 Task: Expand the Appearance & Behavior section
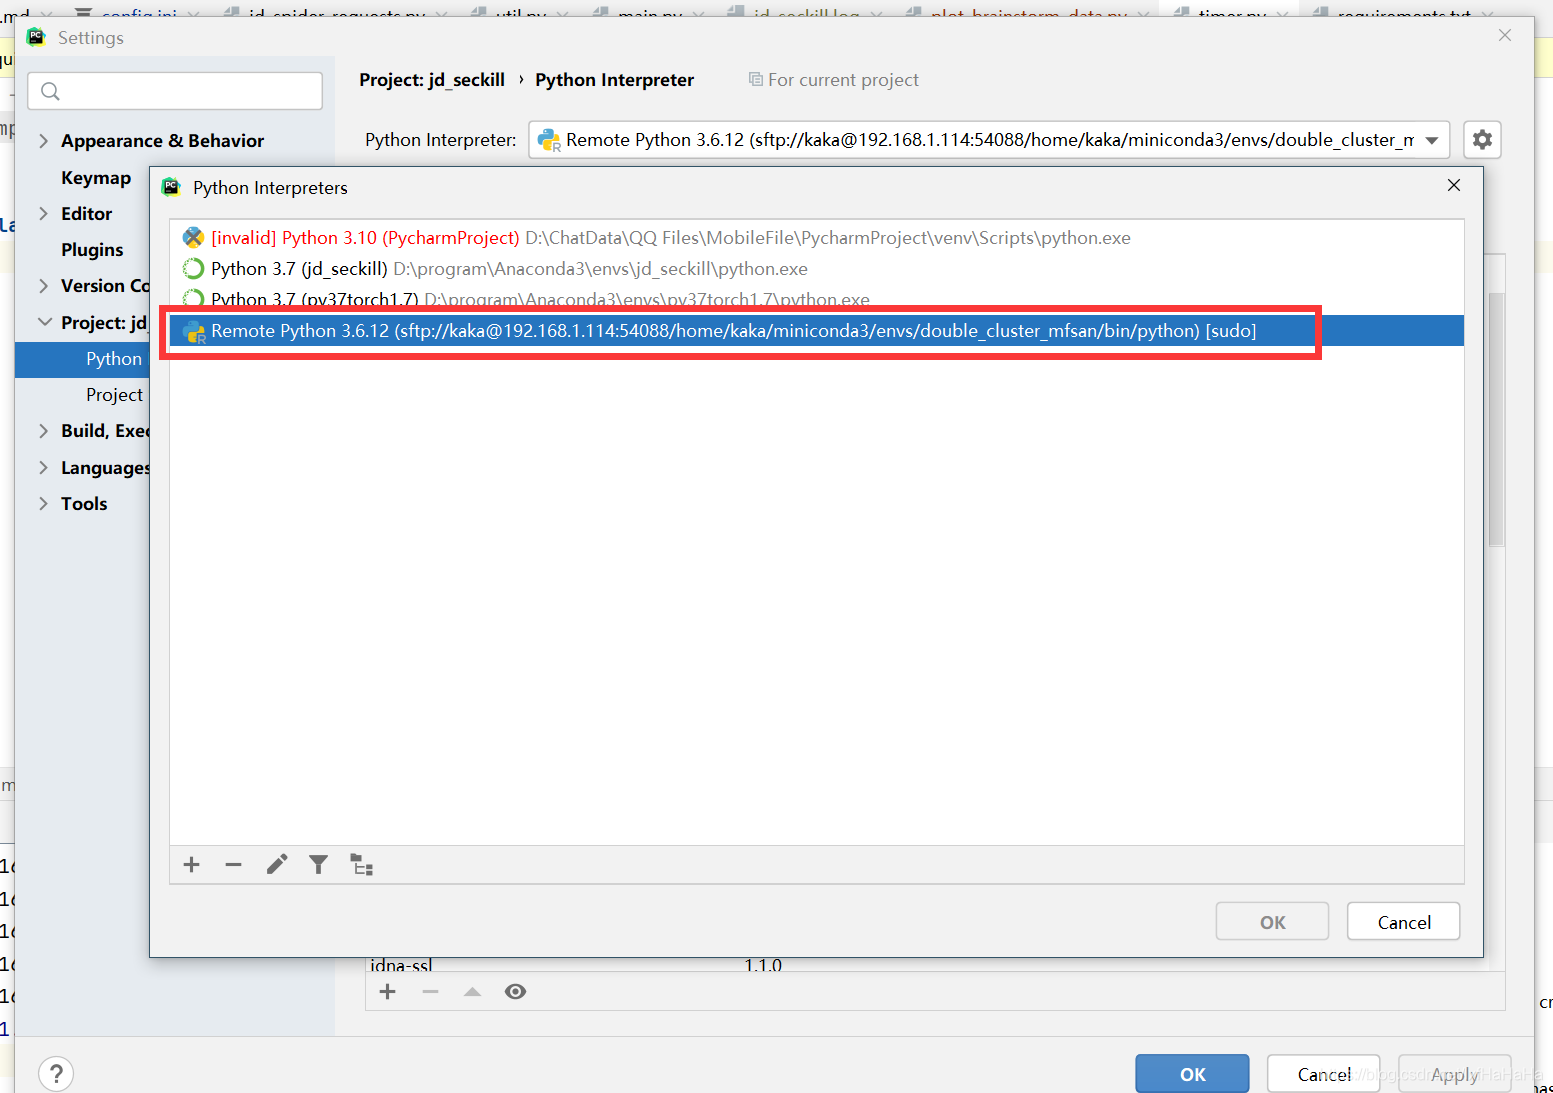(43, 141)
